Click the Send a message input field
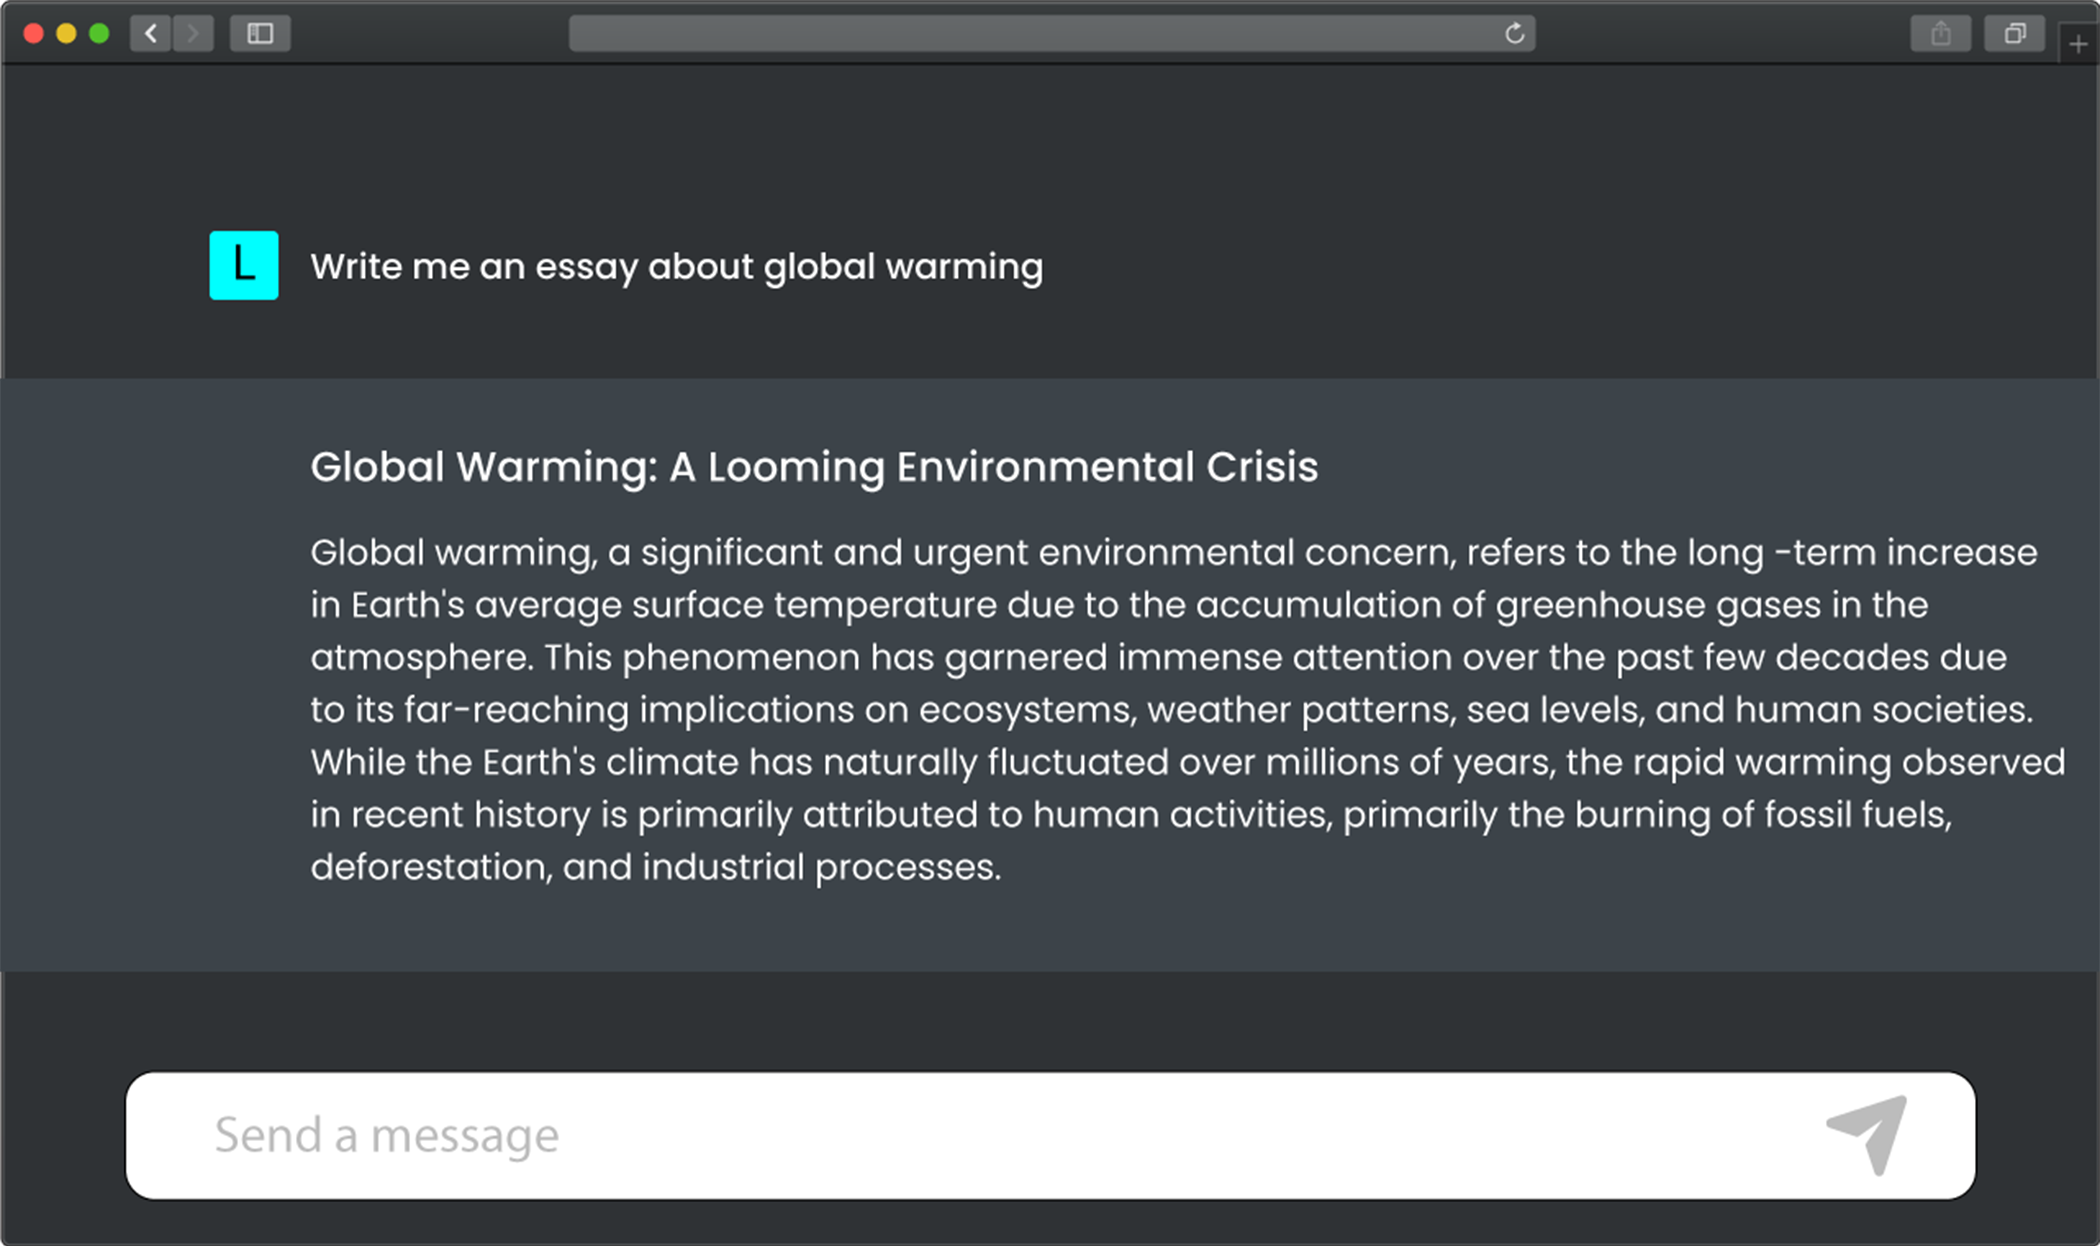This screenshot has width=2100, height=1246. pos(1050,1135)
